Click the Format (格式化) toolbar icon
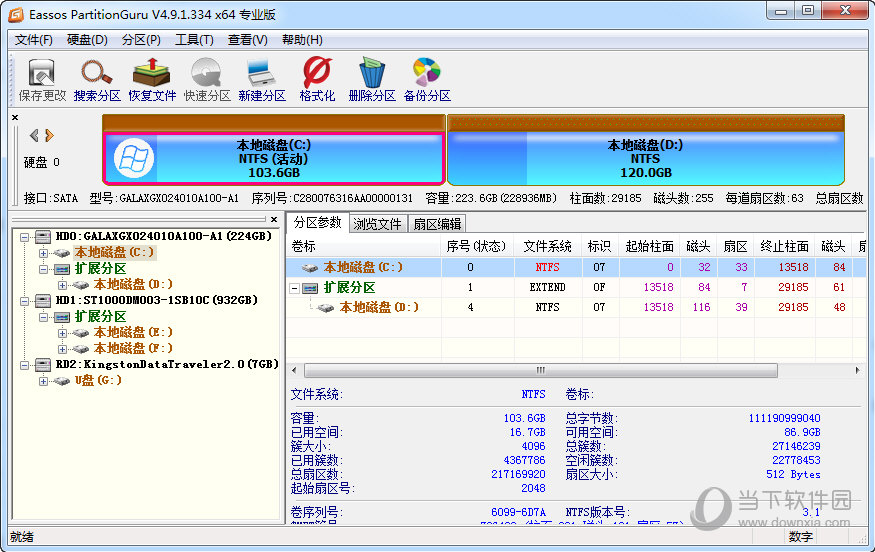Image resolution: width=875 pixels, height=552 pixels. click(x=317, y=79)
